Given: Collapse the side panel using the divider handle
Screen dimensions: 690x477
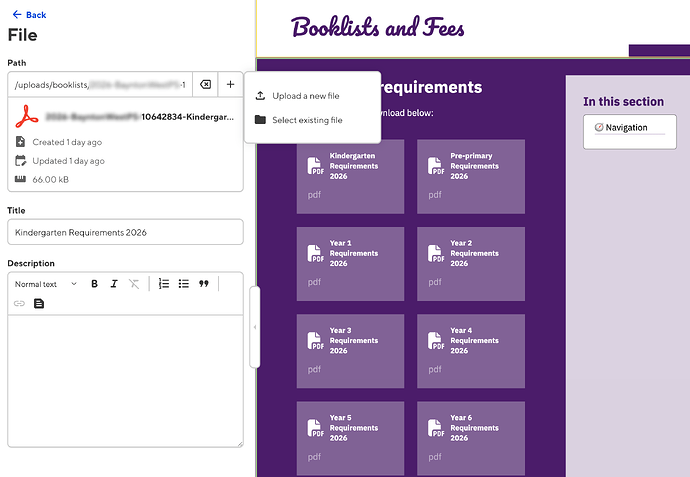Looking at the screenshot, I should [254, 327].
